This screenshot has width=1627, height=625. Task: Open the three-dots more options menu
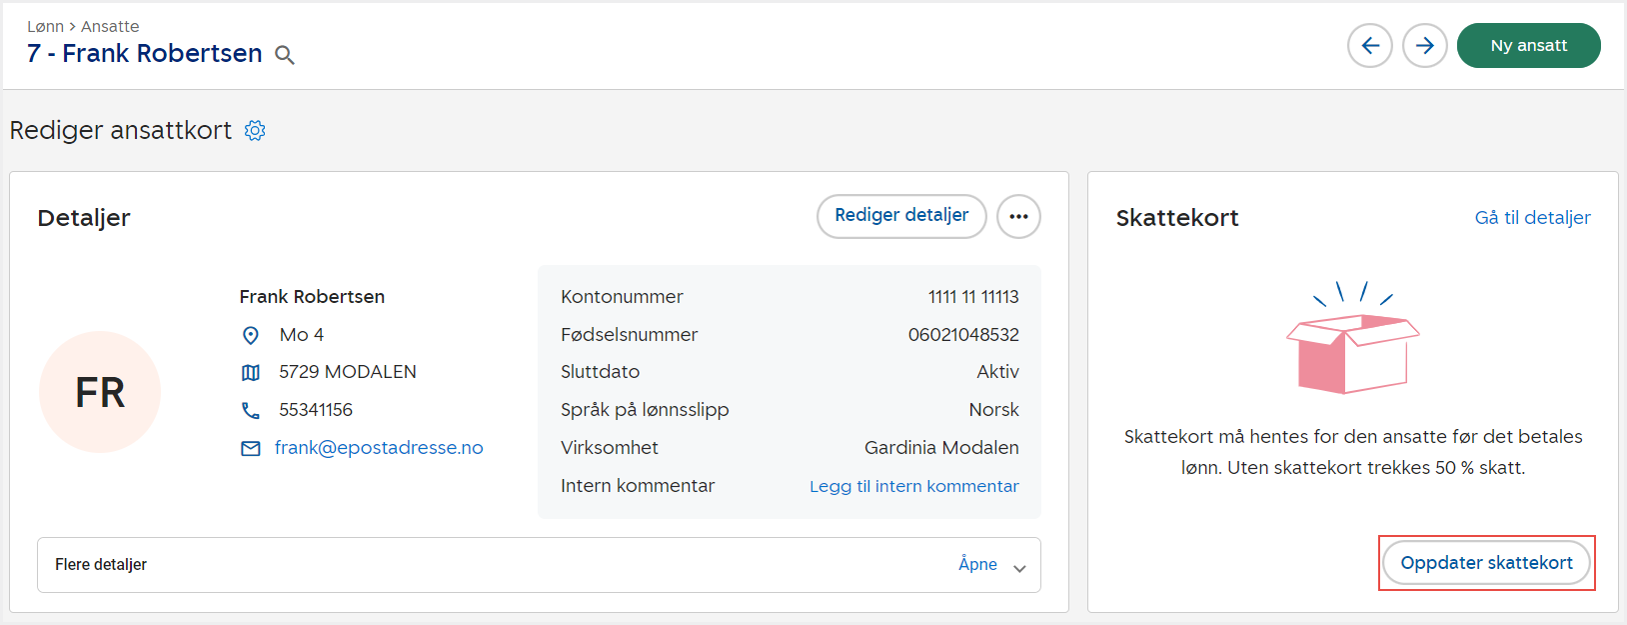tap(1018, 217)
